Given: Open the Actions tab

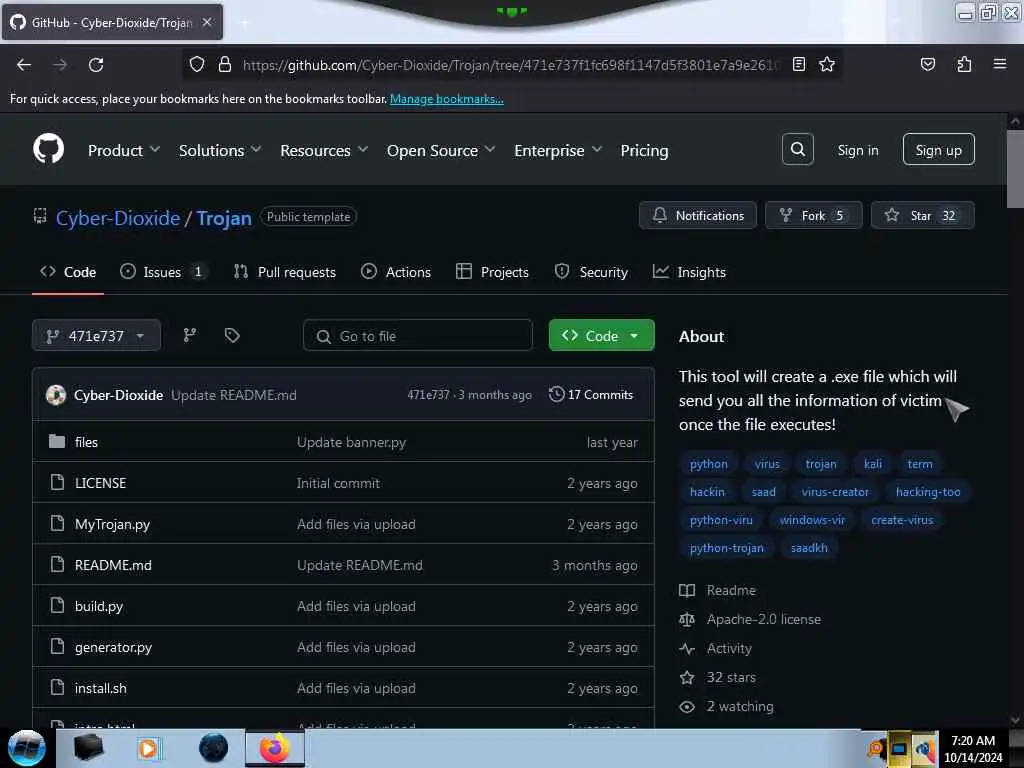Looking at the screenshot, I should pos(396,272).
